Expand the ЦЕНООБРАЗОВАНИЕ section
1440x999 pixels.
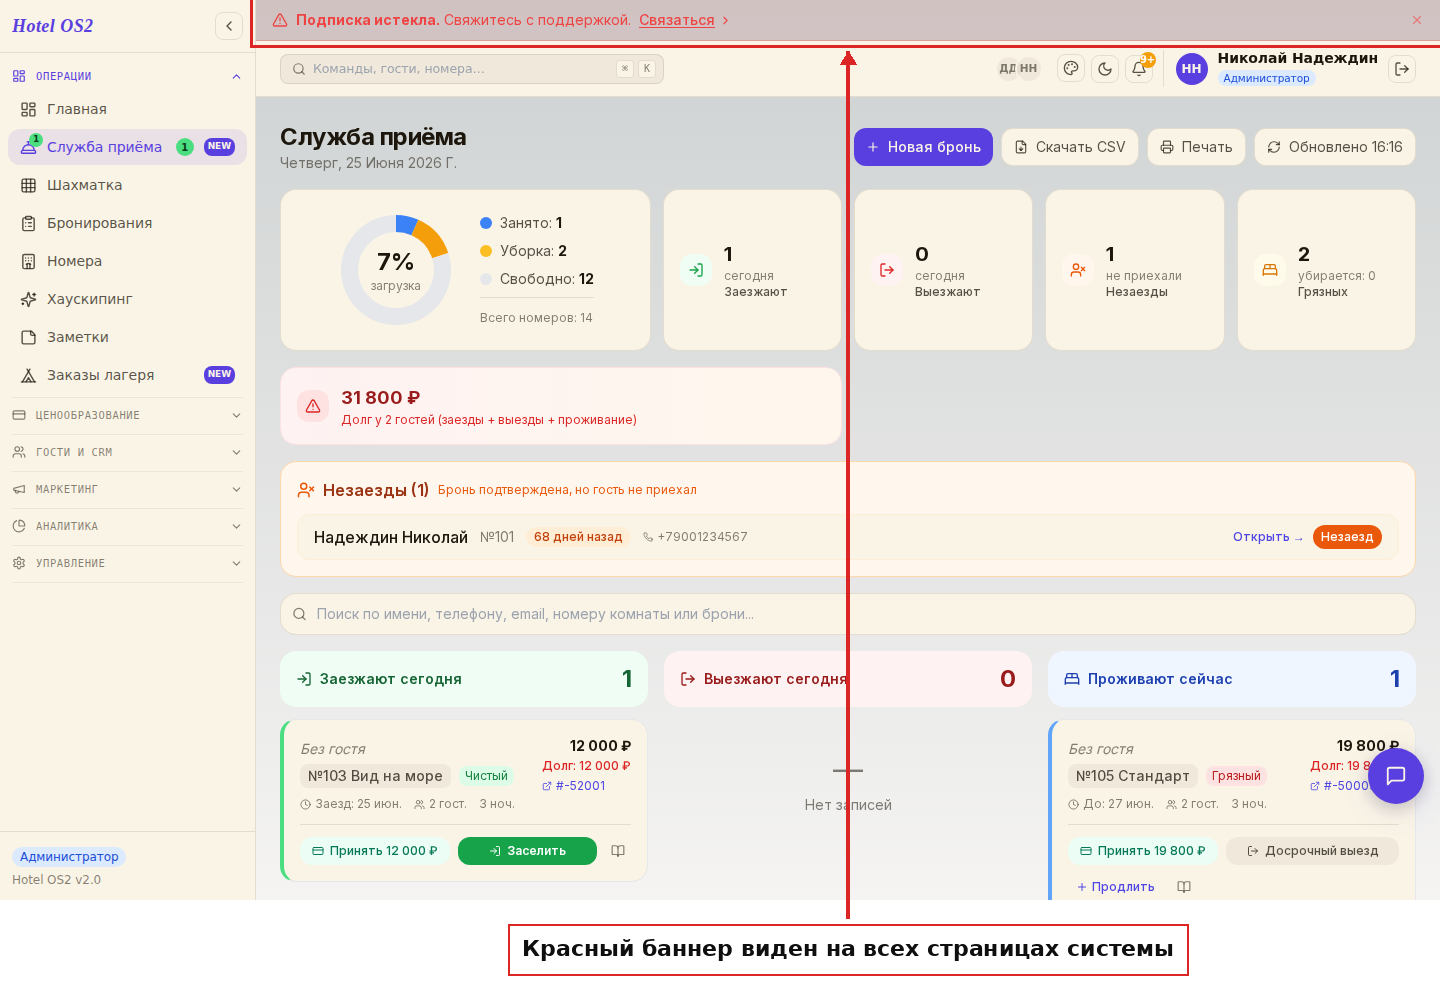pyautogui.click(x=127, y=415)
